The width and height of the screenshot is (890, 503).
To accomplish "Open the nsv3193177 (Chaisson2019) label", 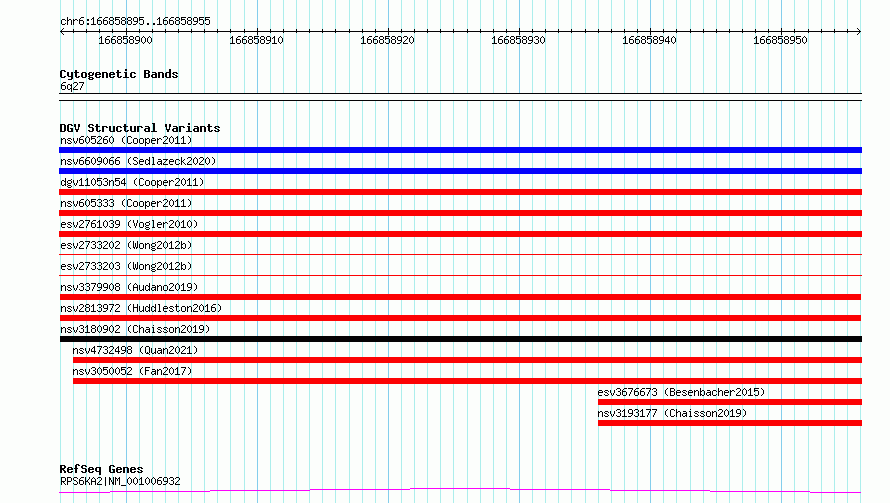I will pos(672,413).
